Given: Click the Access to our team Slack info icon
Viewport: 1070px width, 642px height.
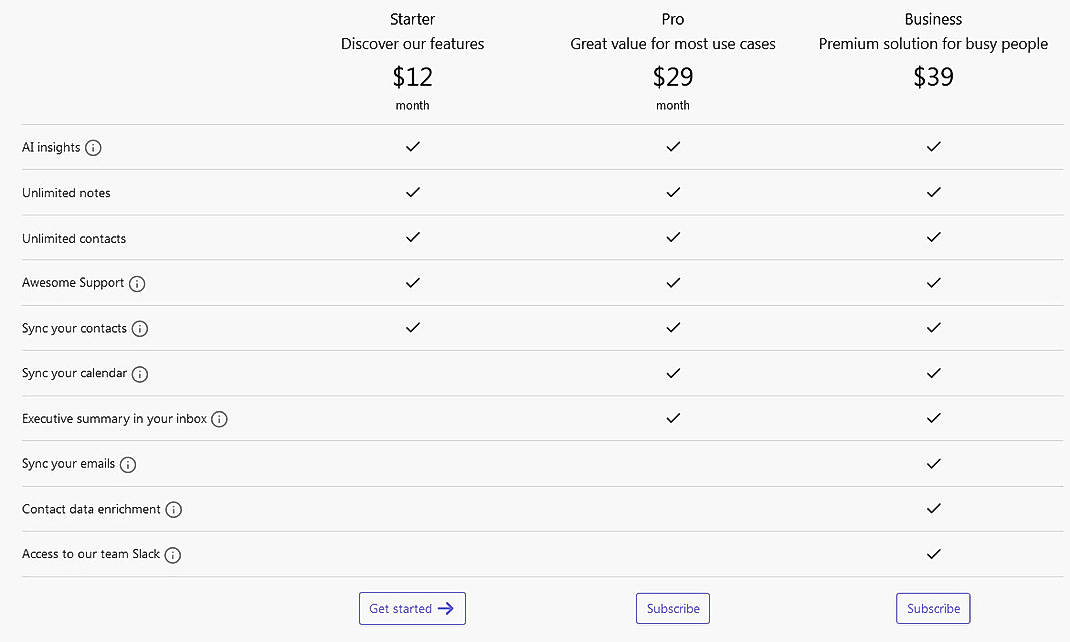Looking at the screenshot, I should coord(172,555).
